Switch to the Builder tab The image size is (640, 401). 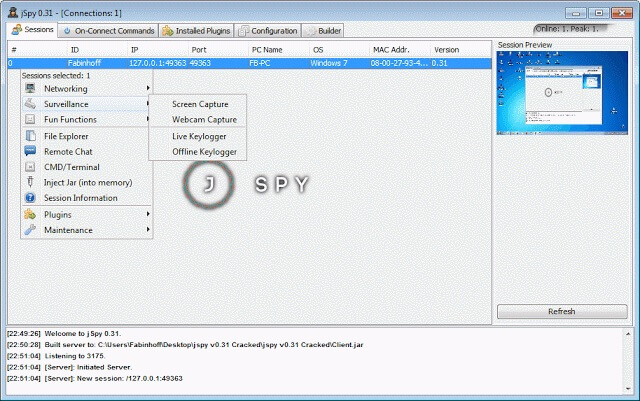(323, 31)
